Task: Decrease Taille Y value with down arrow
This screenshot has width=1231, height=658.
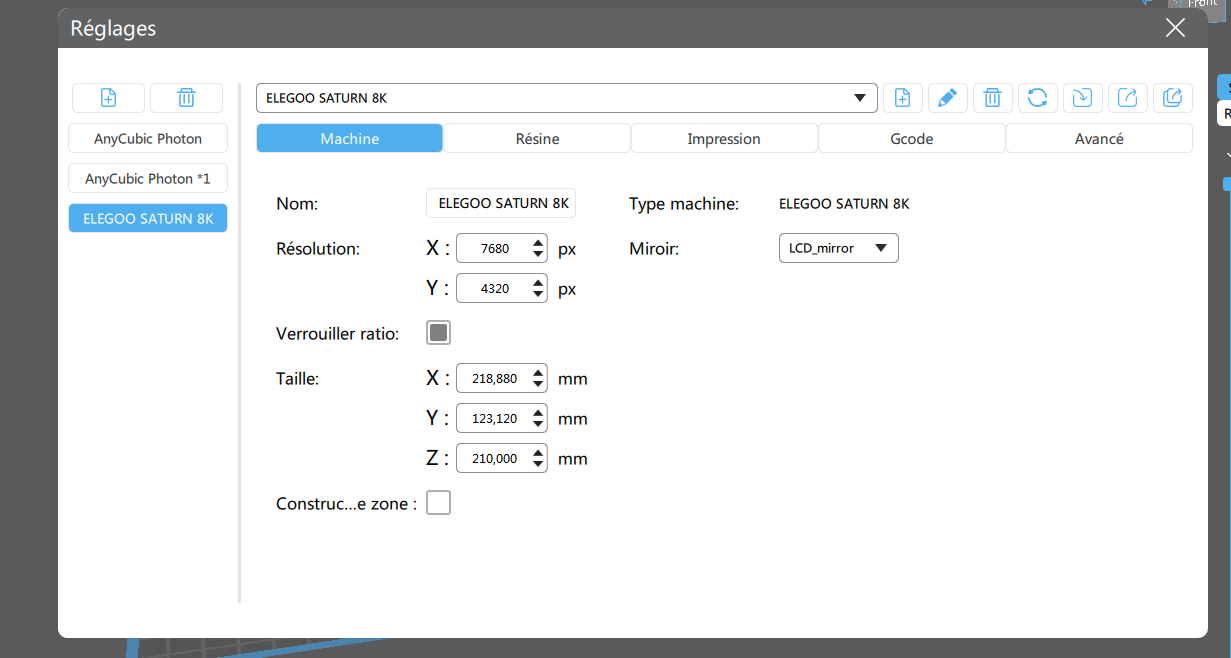Action: tap(539, 424)
